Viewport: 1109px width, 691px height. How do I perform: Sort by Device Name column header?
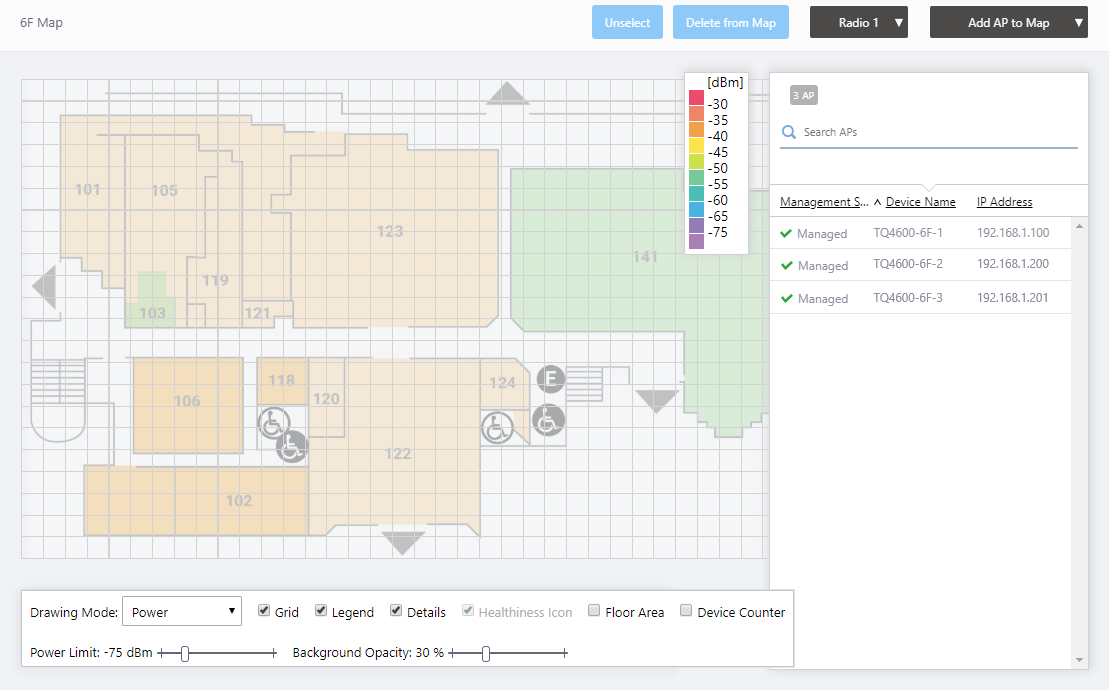click(920, 202)
